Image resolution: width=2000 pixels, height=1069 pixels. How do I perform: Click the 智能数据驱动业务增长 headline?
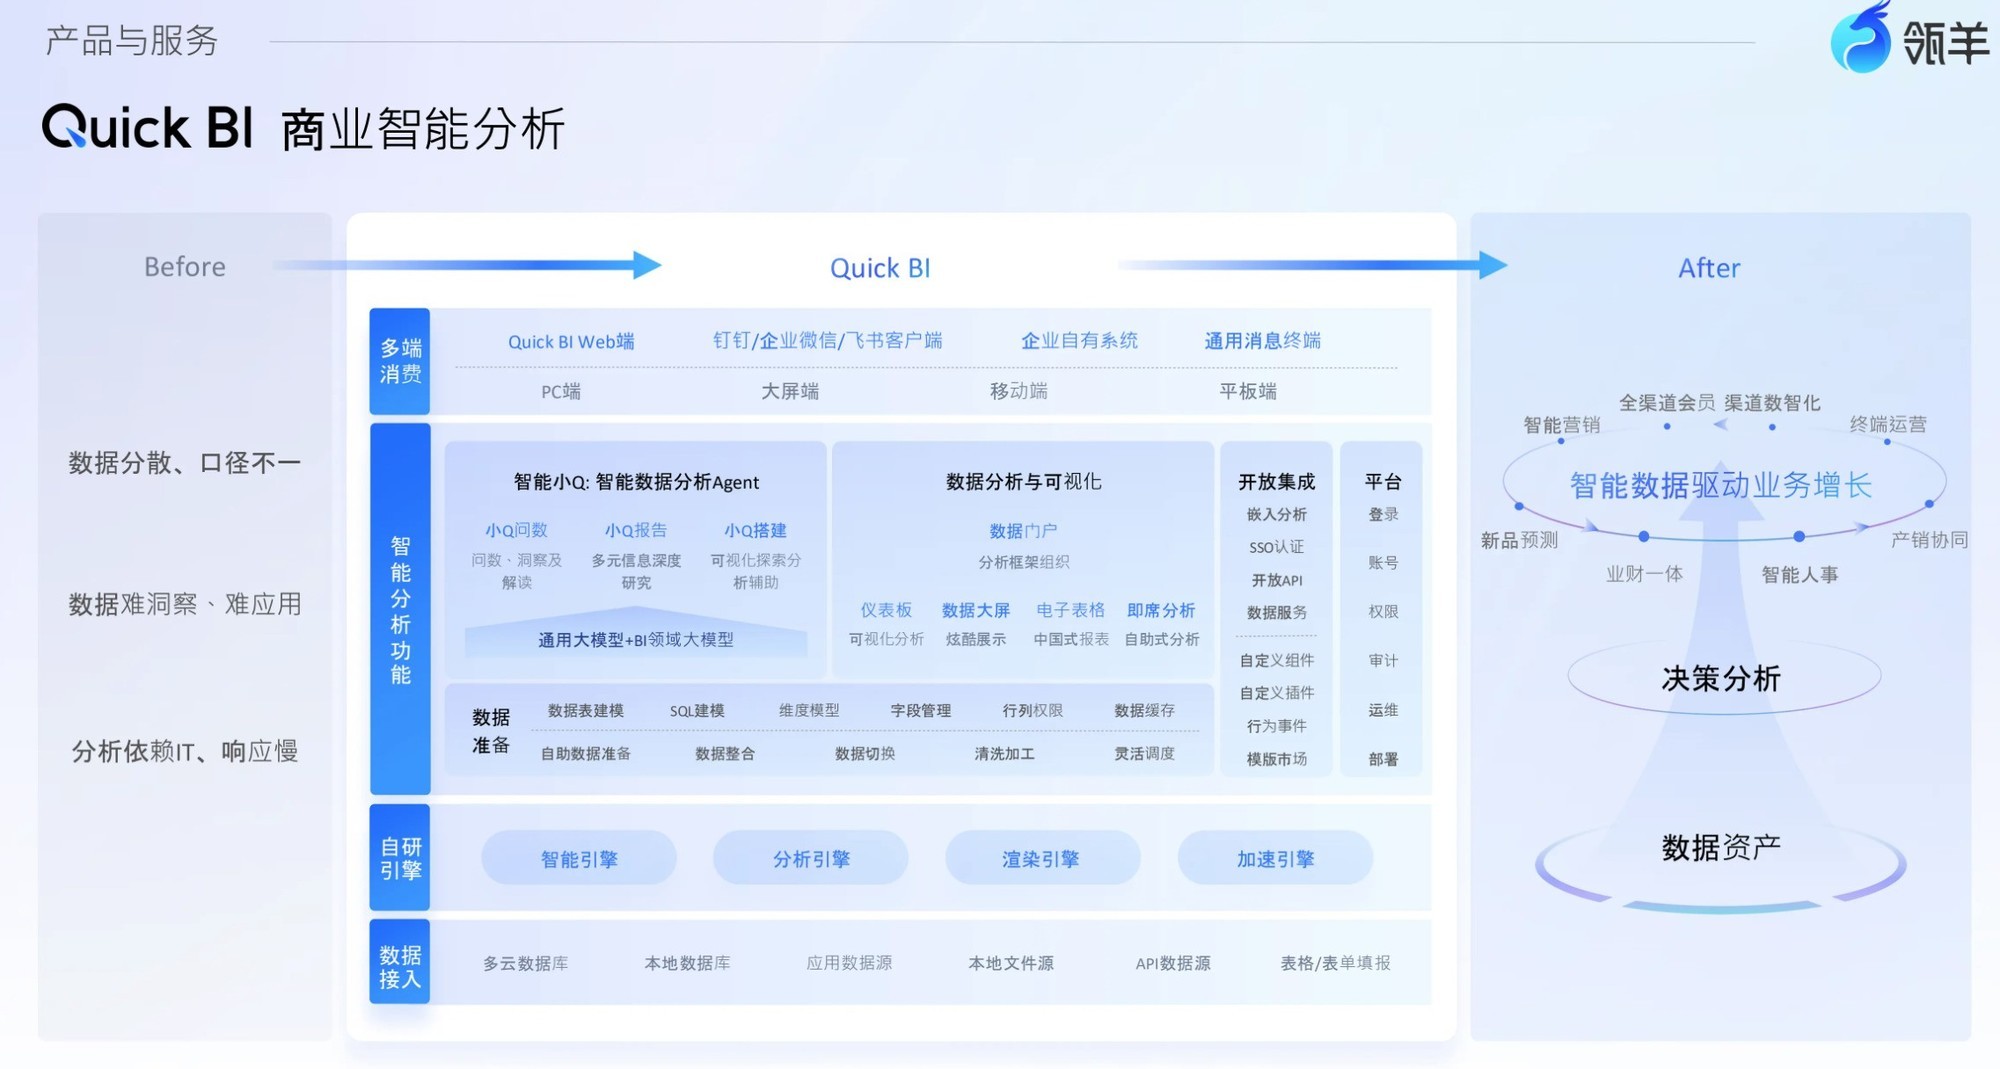1721,485
